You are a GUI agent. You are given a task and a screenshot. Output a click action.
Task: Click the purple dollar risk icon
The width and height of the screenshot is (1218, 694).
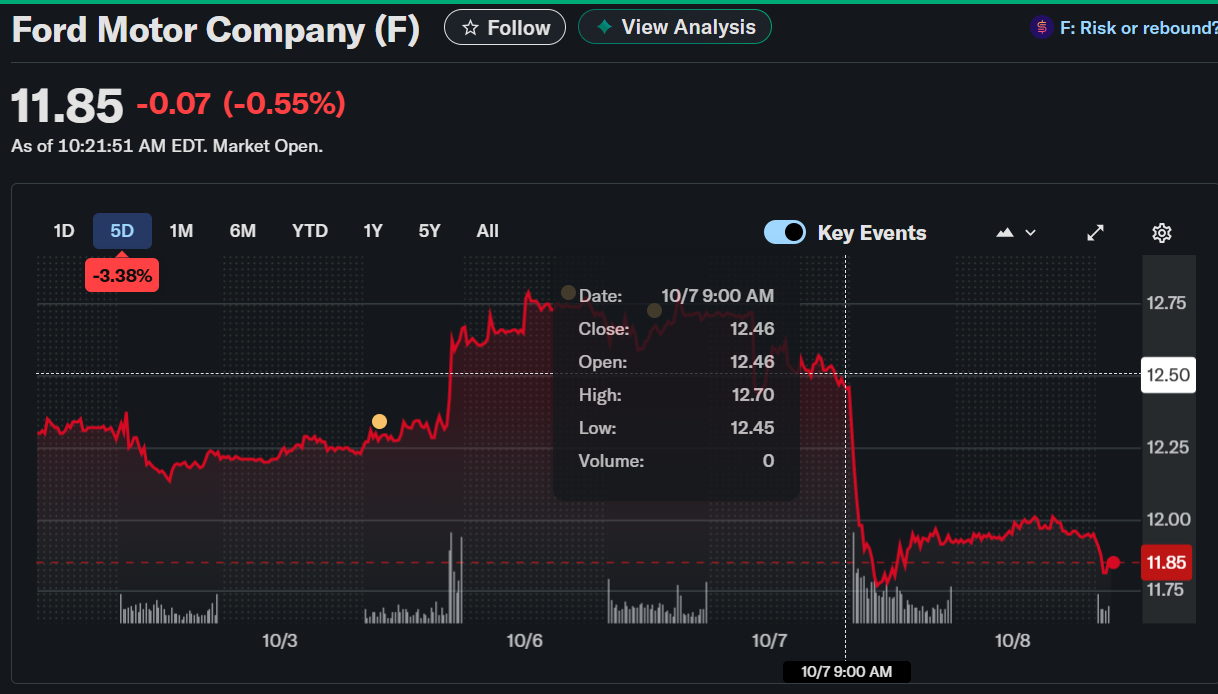1042,28
